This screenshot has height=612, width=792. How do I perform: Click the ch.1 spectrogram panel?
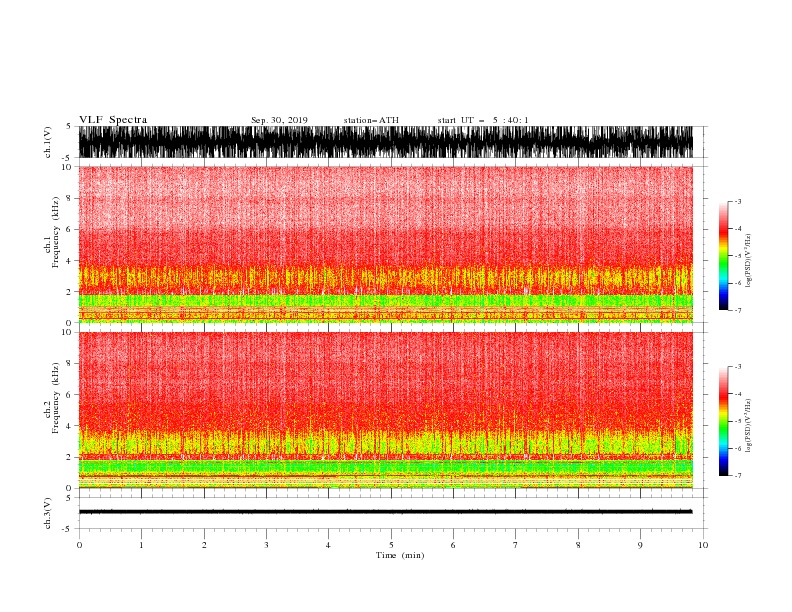385,244
